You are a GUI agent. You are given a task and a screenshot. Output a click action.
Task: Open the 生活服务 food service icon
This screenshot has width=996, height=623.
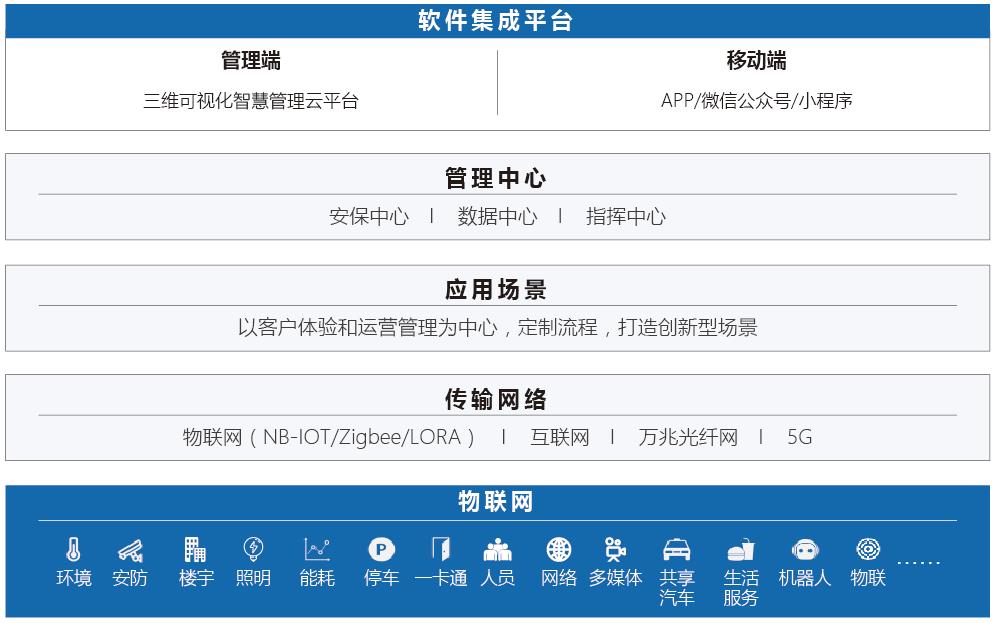[x=740, y=549]
